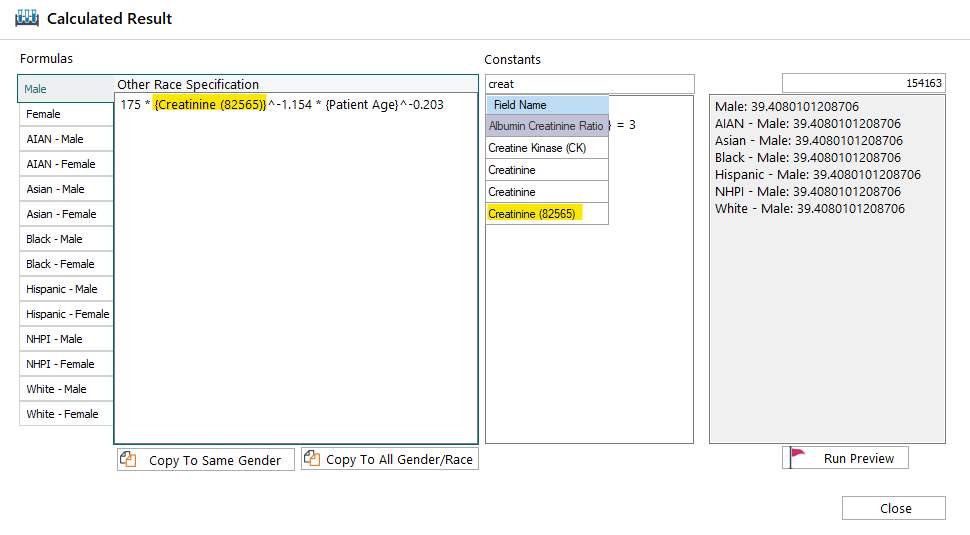
Task: Click the Field Name column header
Action: point(547,105)
